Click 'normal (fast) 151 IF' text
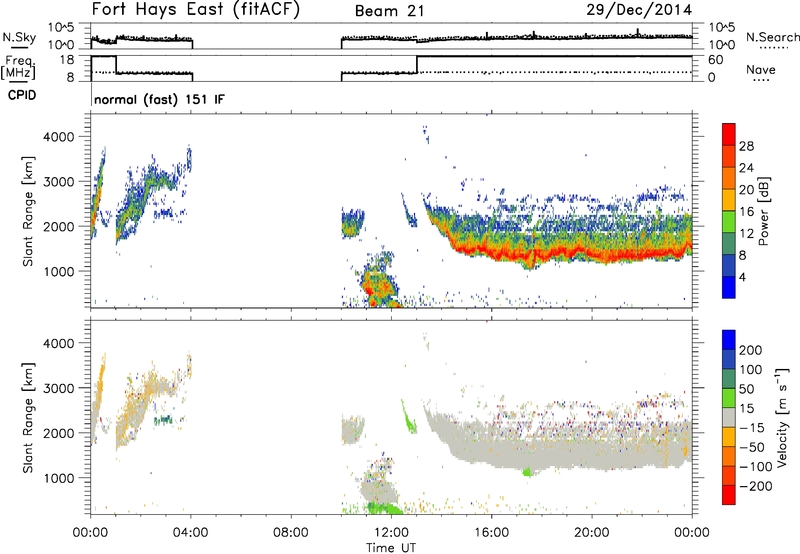This screenshot has width=800, height=554. click(x=159, y=99)
